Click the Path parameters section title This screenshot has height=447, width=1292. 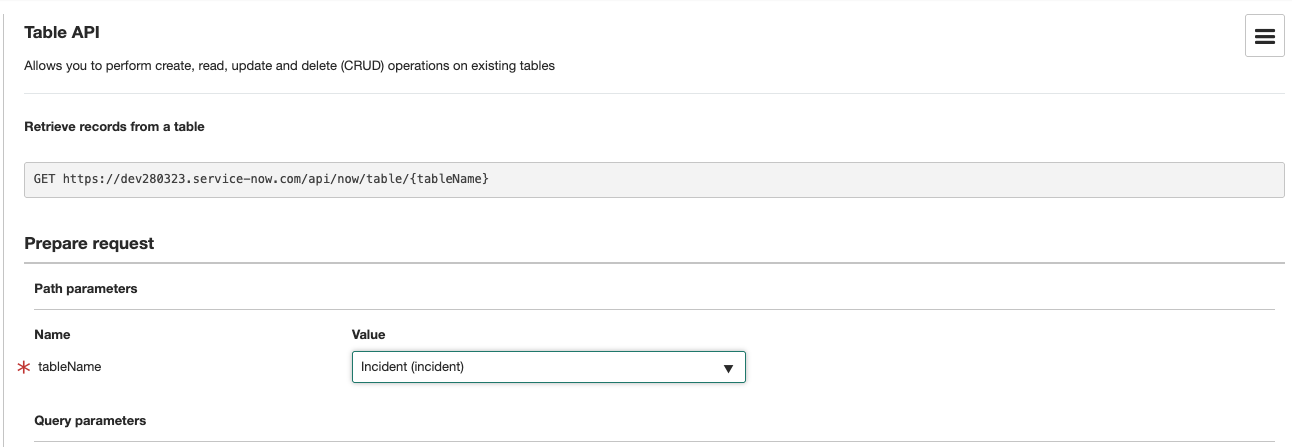(86, 288)
